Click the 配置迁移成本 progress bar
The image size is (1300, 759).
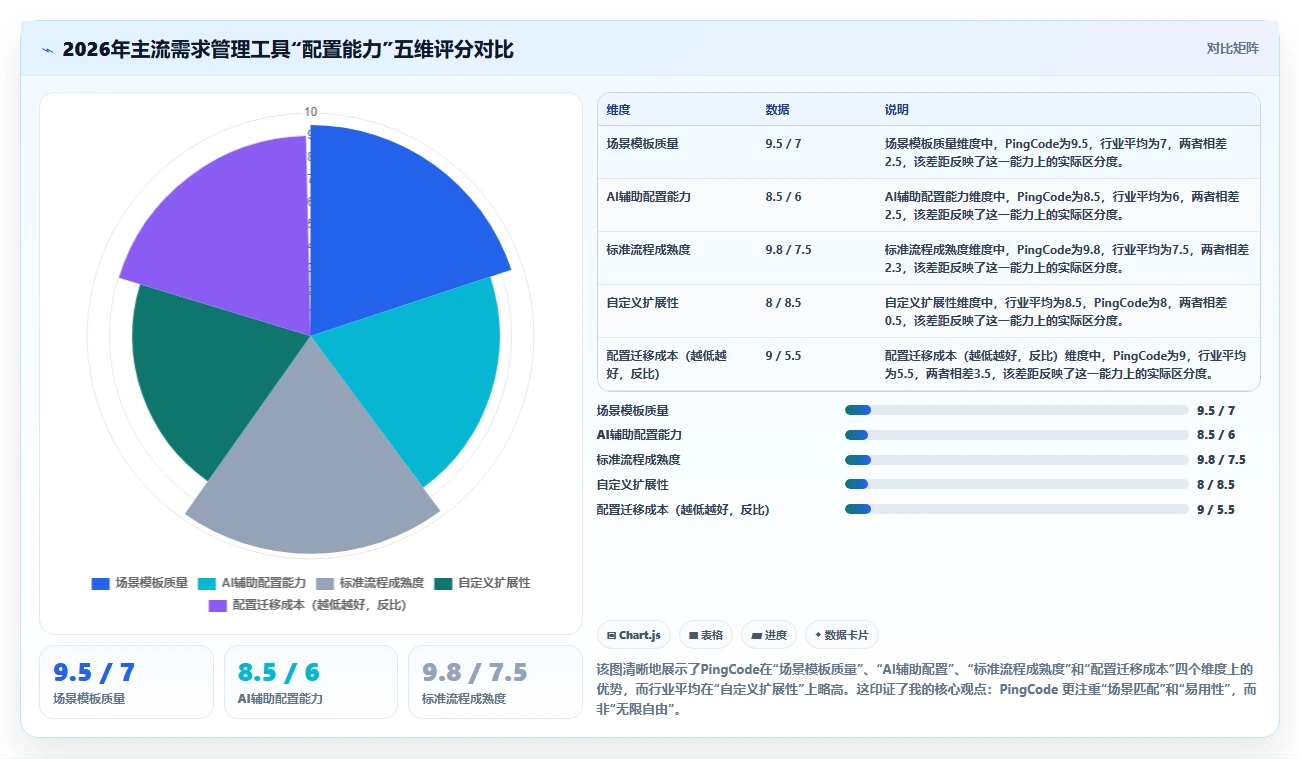[x=1017, y=509]
